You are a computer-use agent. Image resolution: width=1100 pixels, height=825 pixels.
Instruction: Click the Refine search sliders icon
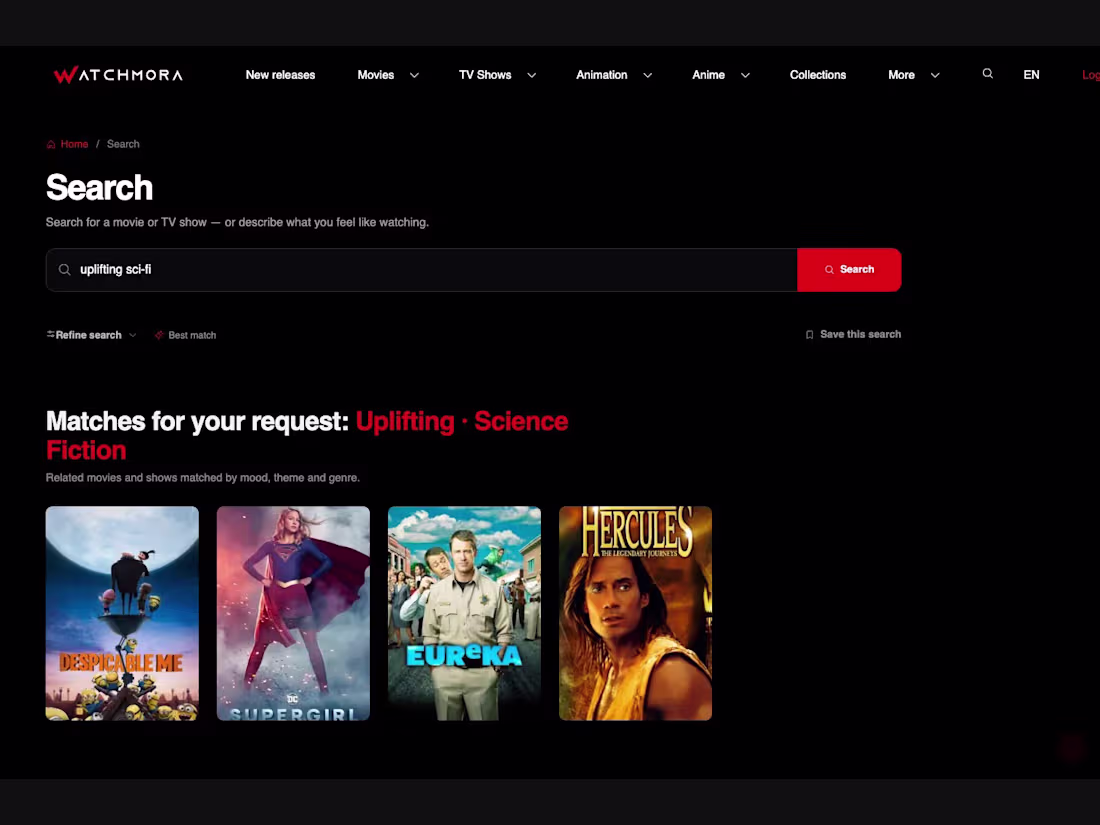51,335
